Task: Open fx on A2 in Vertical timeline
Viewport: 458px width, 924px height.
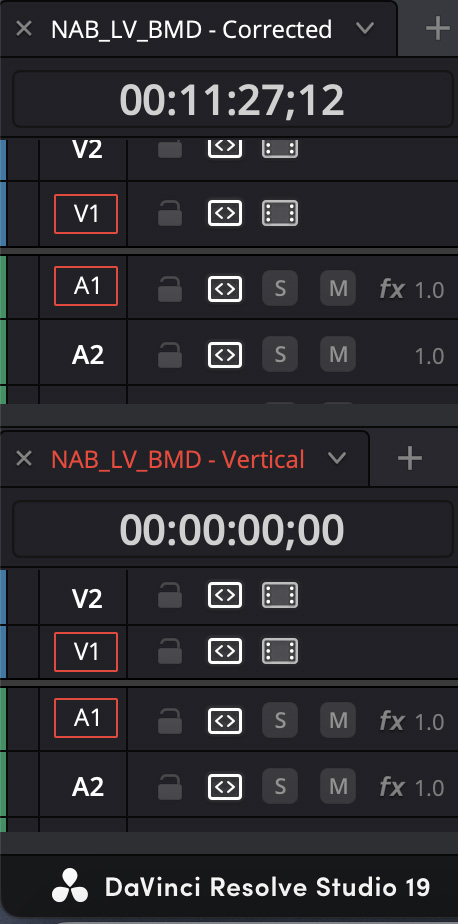Action: [x=392, y=786]
